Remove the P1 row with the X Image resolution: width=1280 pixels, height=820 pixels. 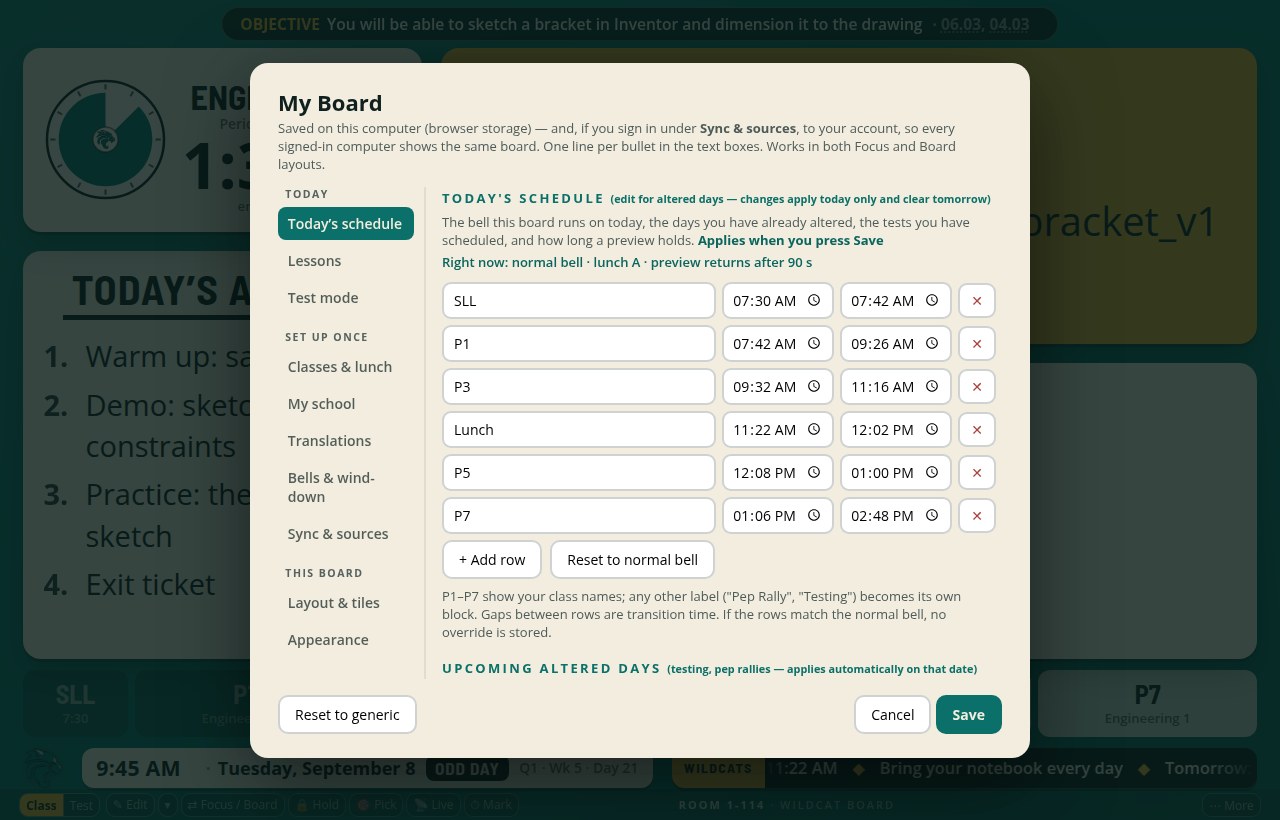point(977,343)
